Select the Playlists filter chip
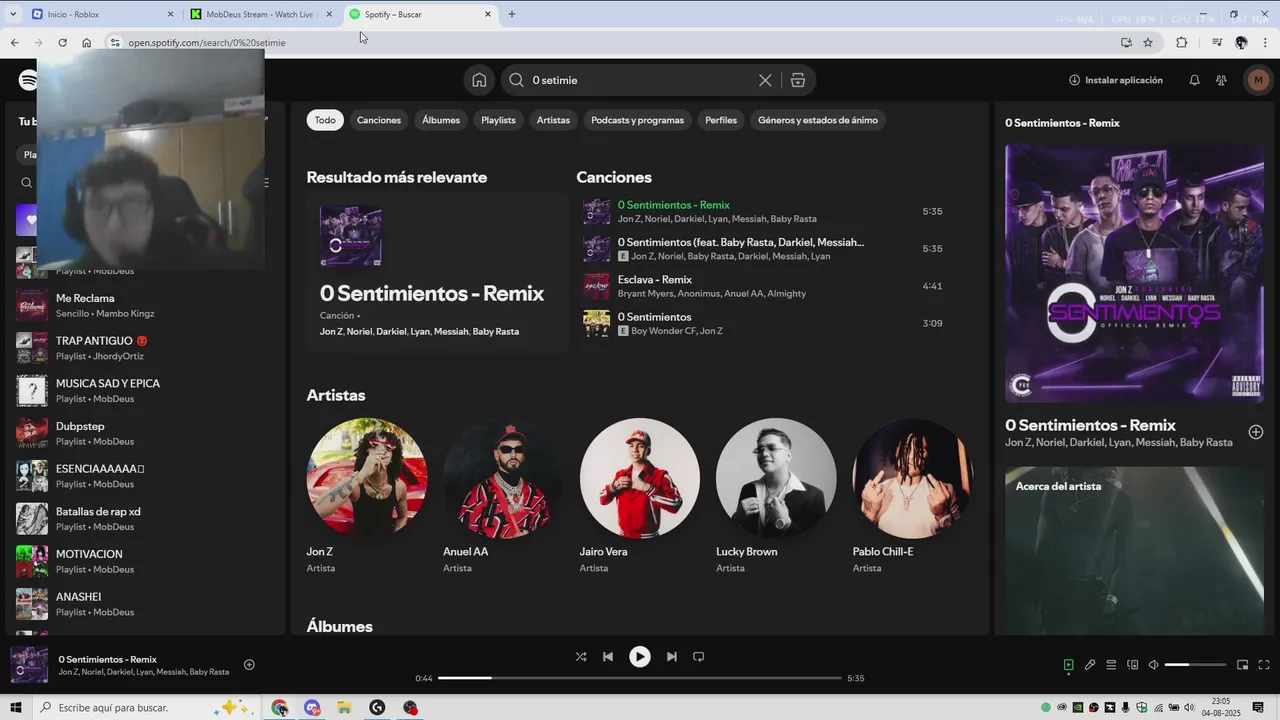The height and width of the screenshot is (720, 1280). click(x=498, y=120)
